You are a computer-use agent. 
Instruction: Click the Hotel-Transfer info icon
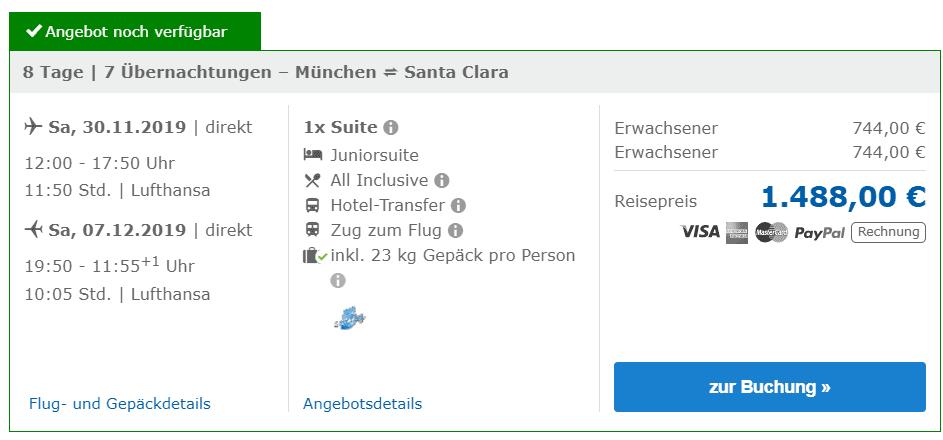[x=458, y=206]
